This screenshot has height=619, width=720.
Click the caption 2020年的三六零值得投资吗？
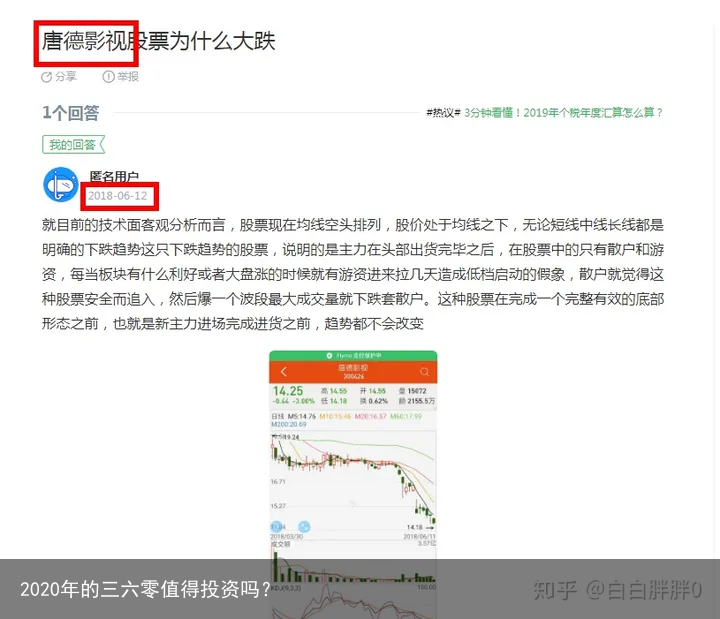146,589
